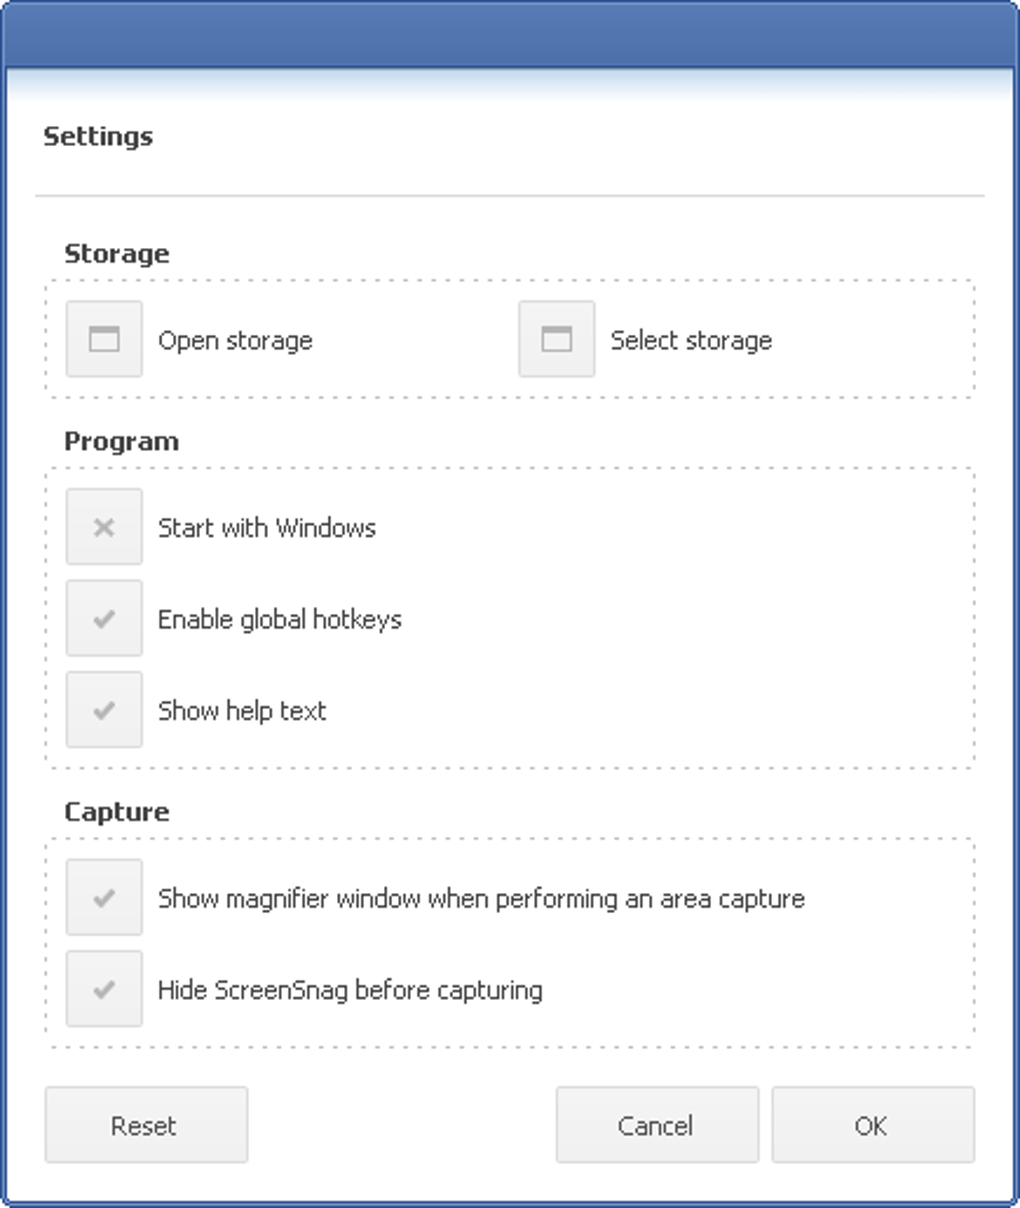Click the 'Show help text' label text
The image size is (1020, 1208).
click(242, 711)
